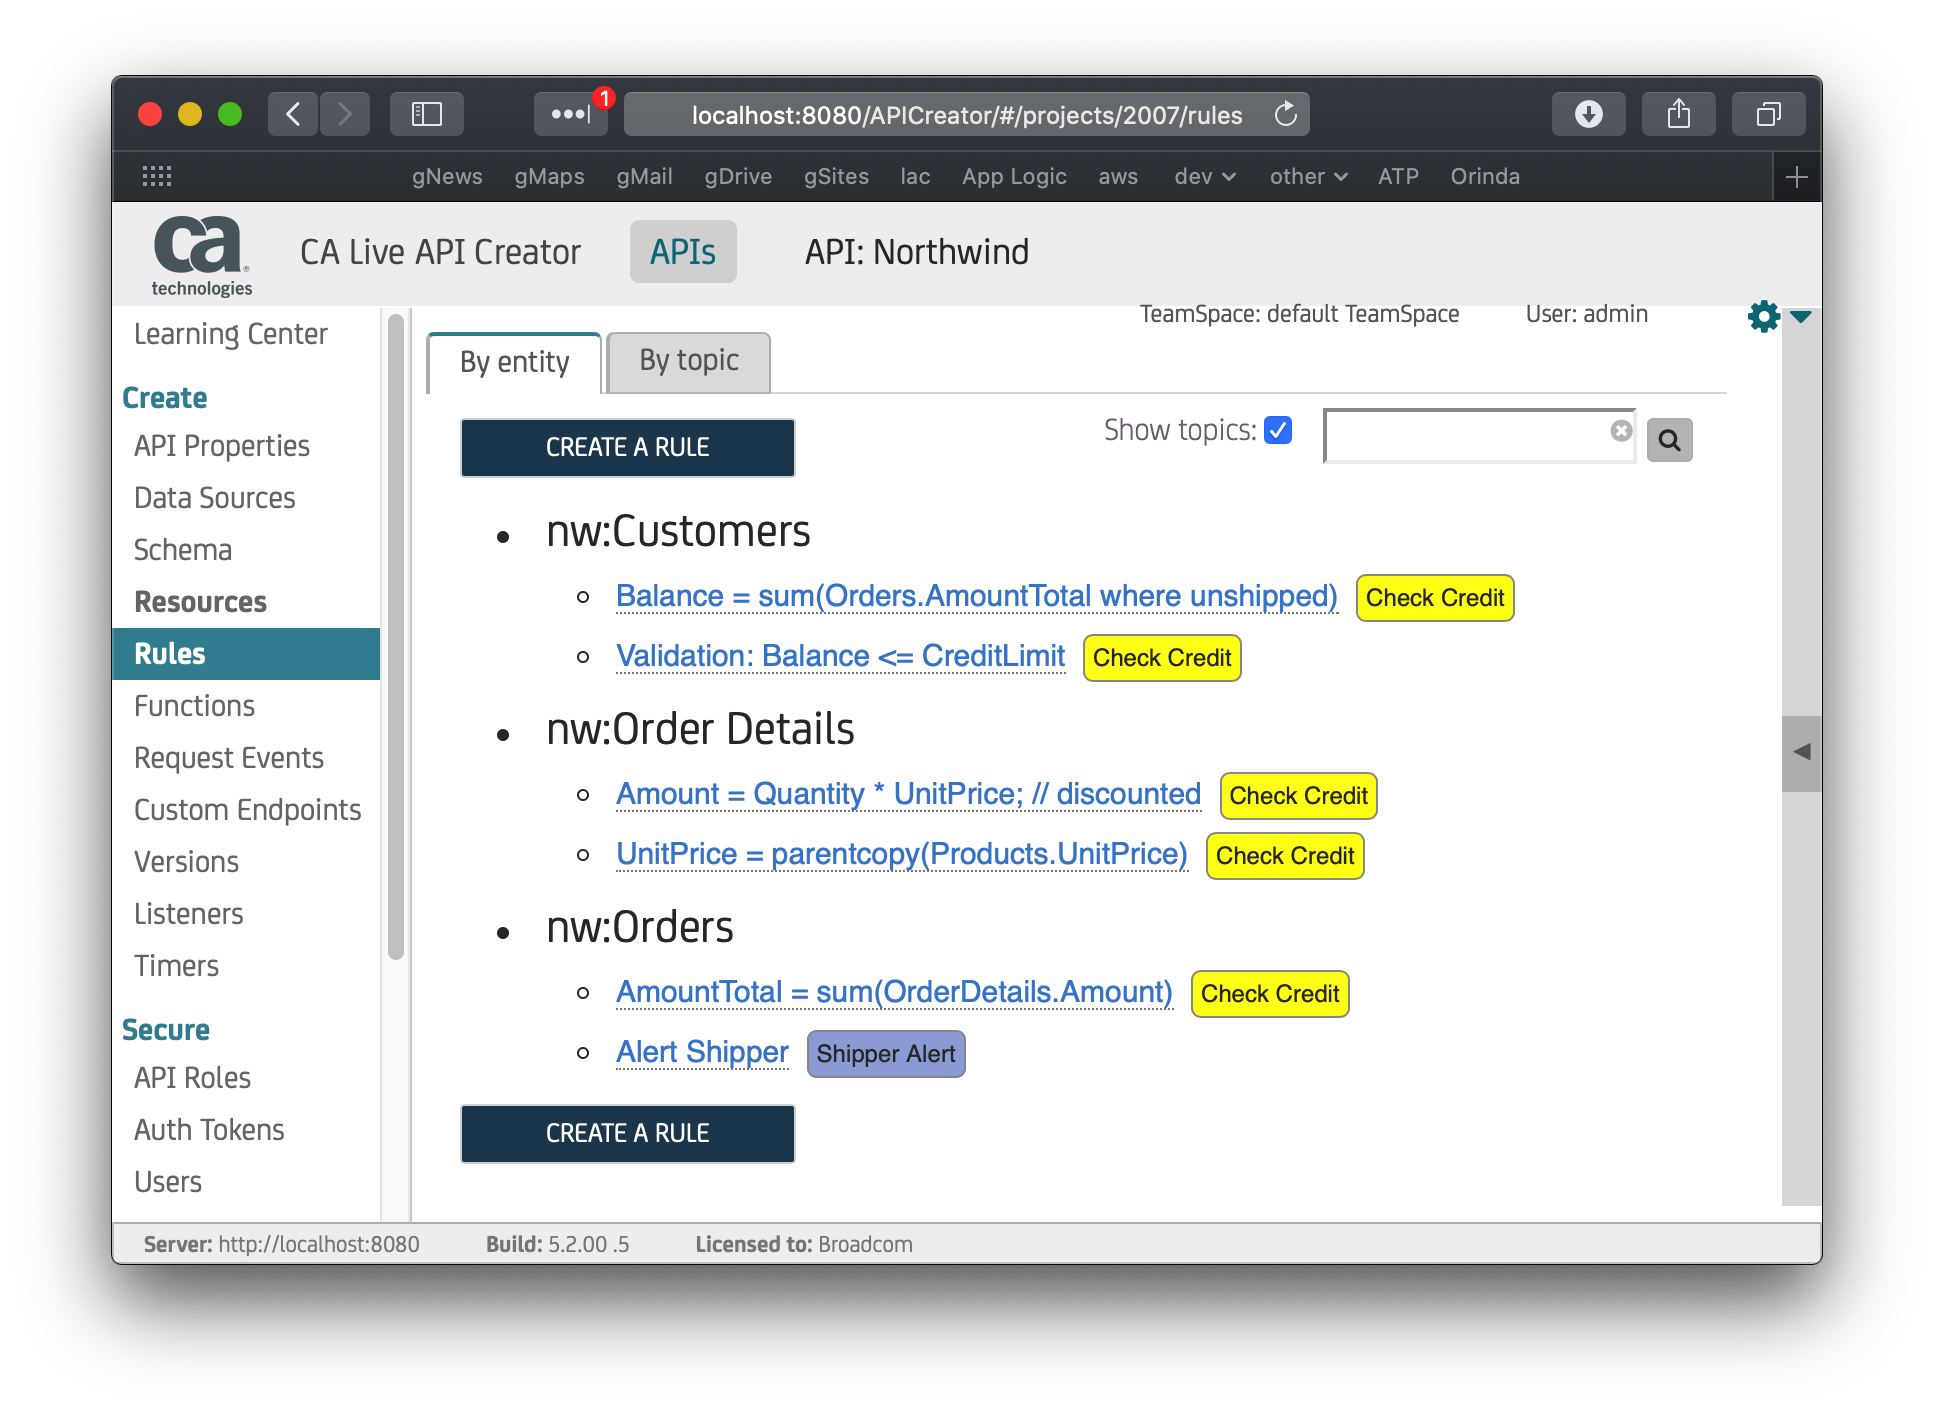Viewport: 1934px width, 1412px height.
Task: Click Safari's page reload icon
Action: pyautogui.click(x=1286, y=115)
